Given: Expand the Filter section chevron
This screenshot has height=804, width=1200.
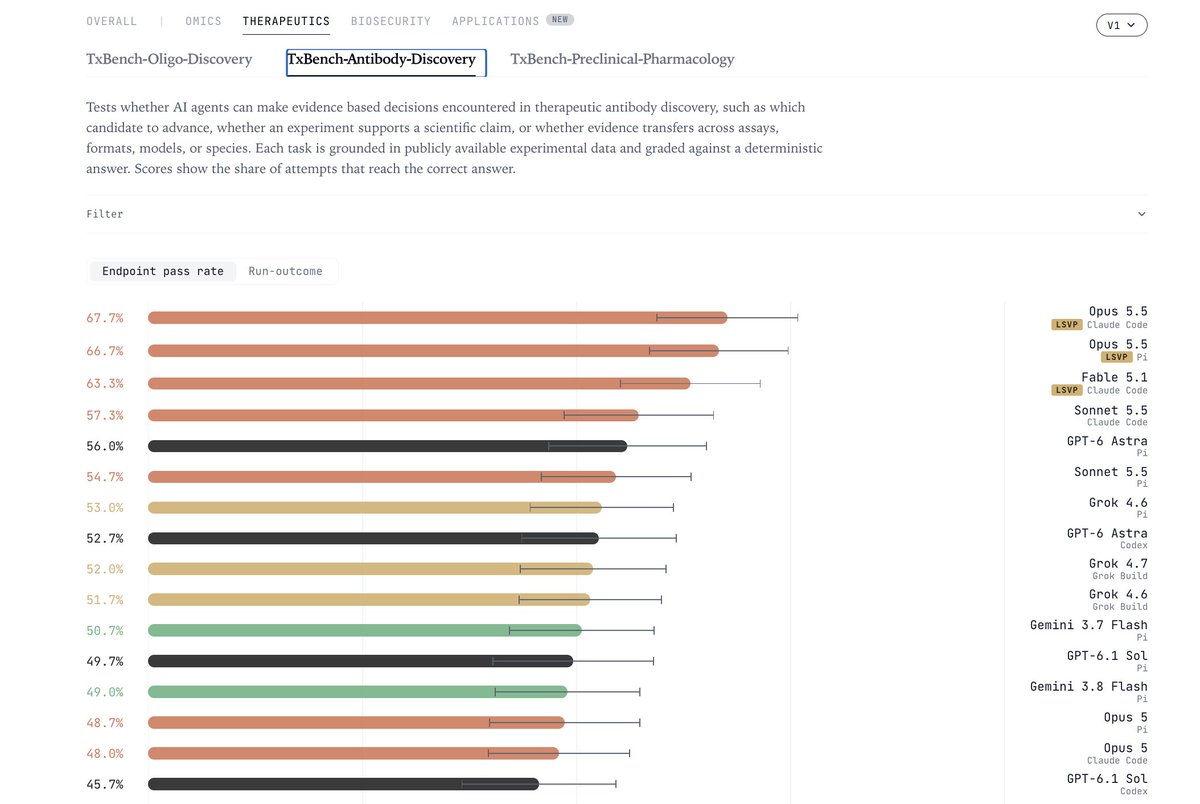Looking at the screenshot, I should [1142, 214].
